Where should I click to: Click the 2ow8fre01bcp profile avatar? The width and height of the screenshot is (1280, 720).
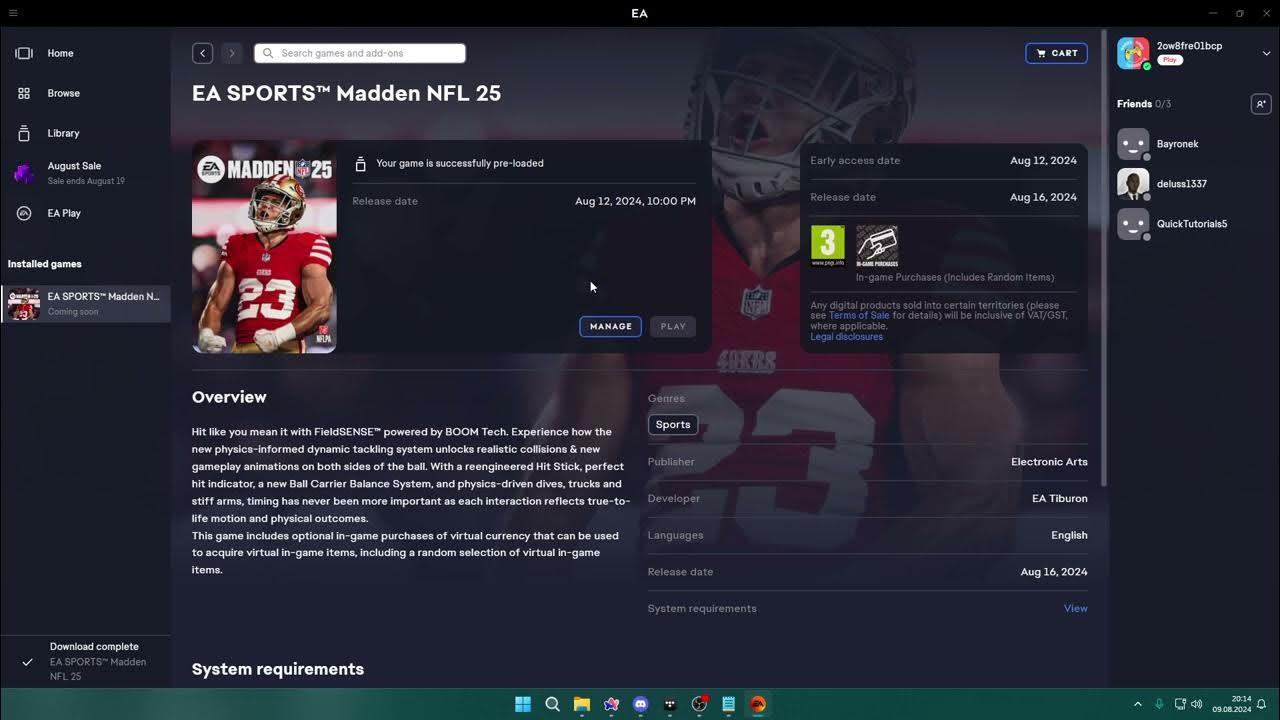[1133, 53]
